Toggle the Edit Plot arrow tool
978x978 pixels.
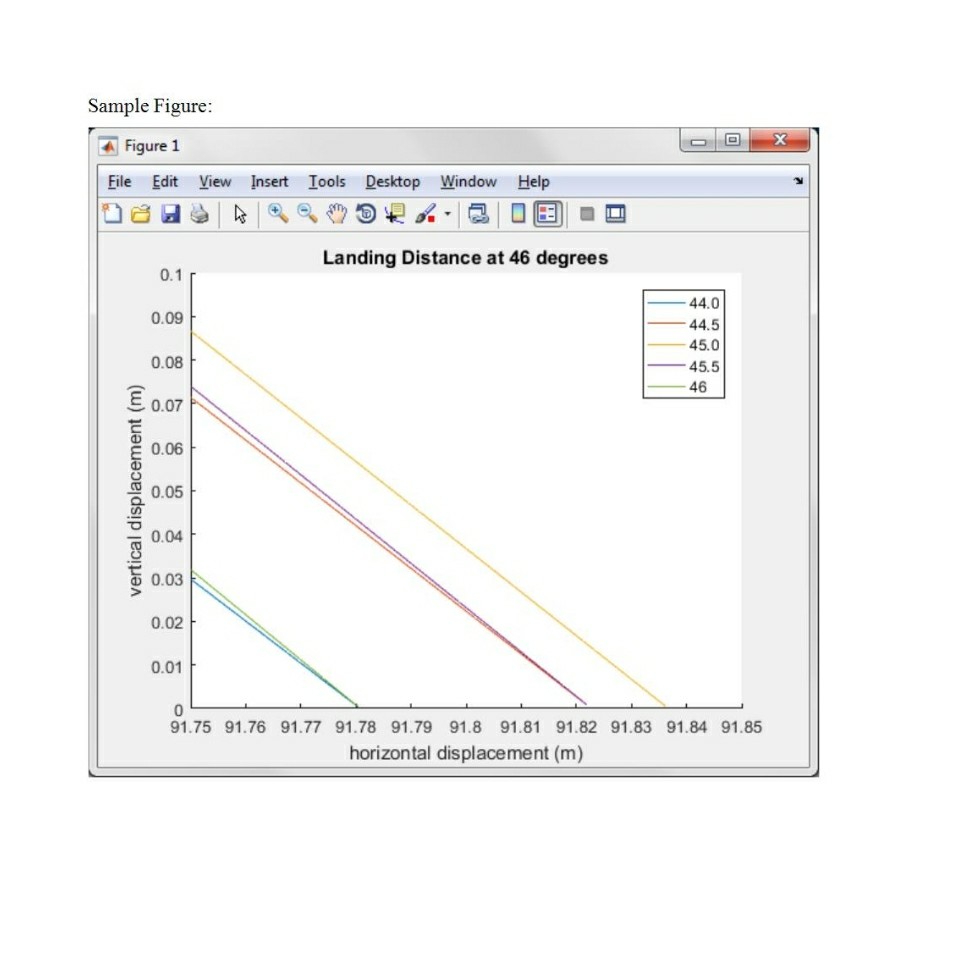pyautogui.click(x=242, y=213)
